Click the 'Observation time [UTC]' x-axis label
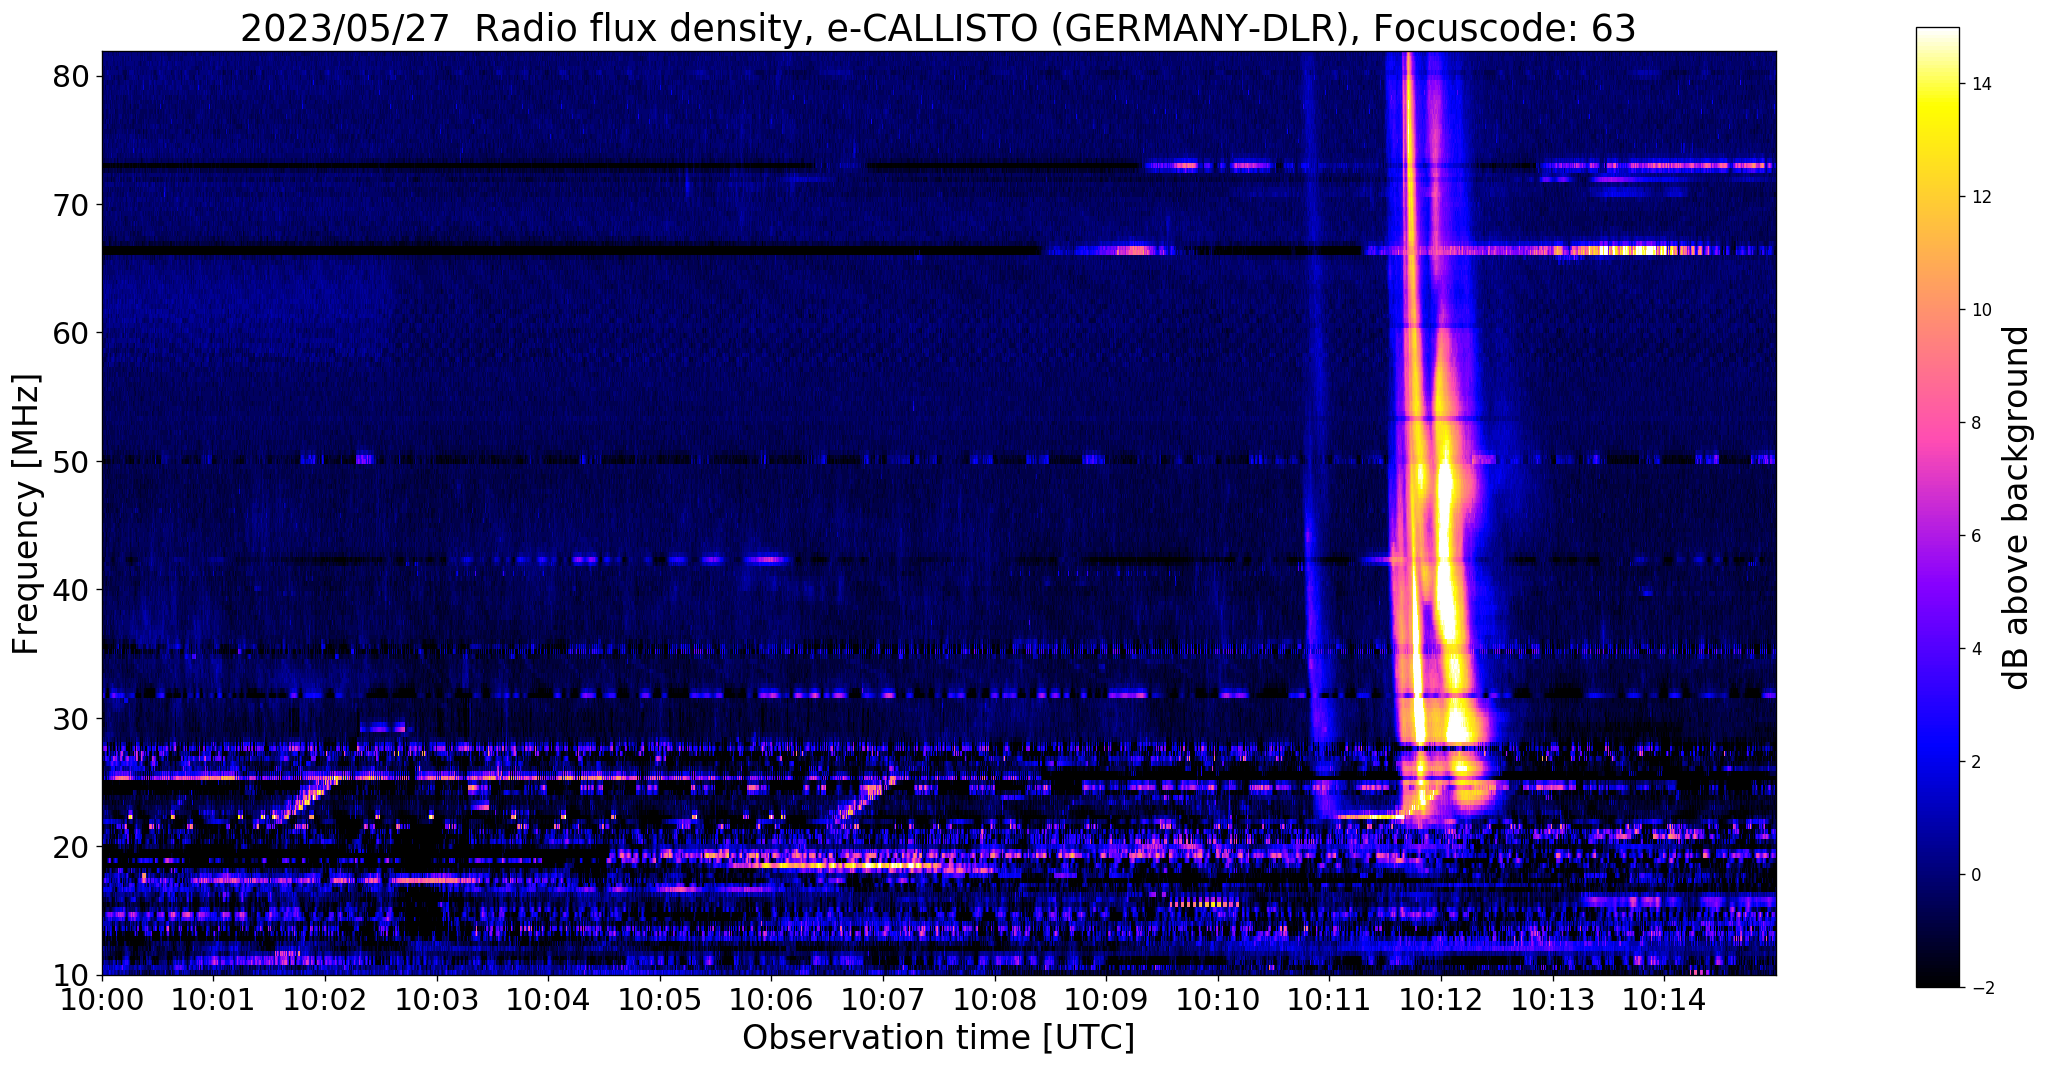 pos(938,1038)
